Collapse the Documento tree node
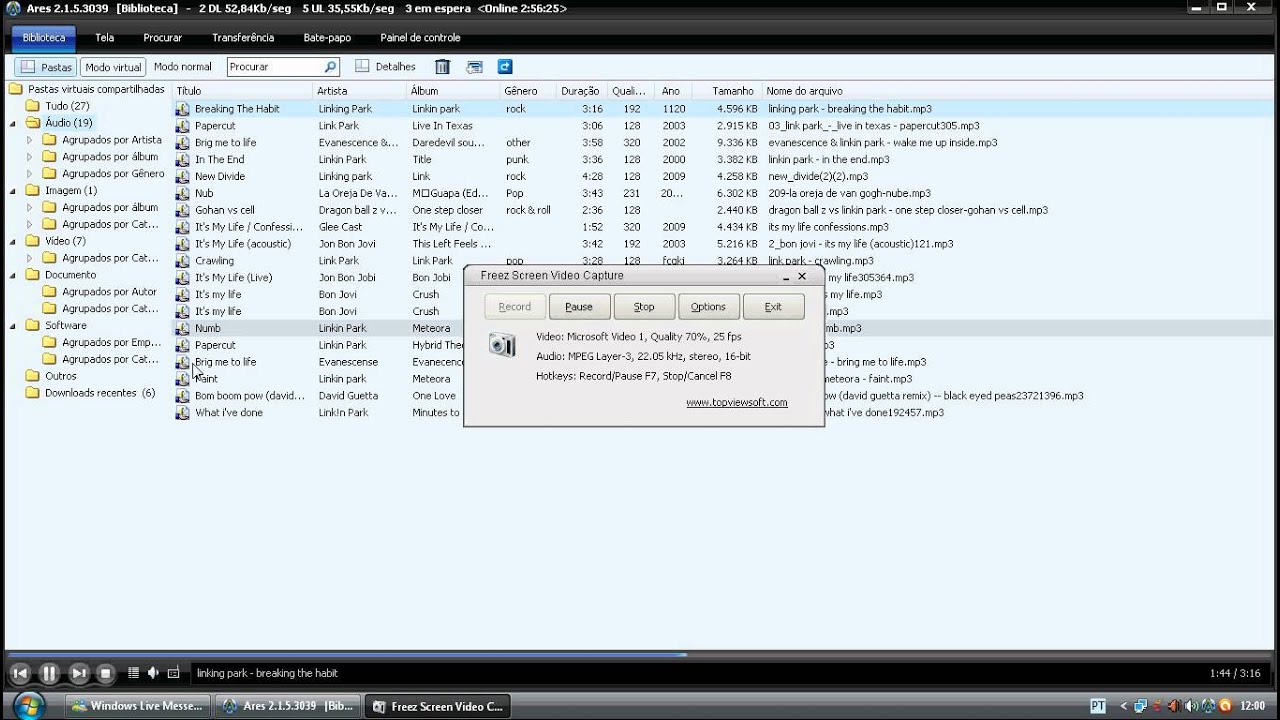Screen dimensions: 1280x720 13,275
